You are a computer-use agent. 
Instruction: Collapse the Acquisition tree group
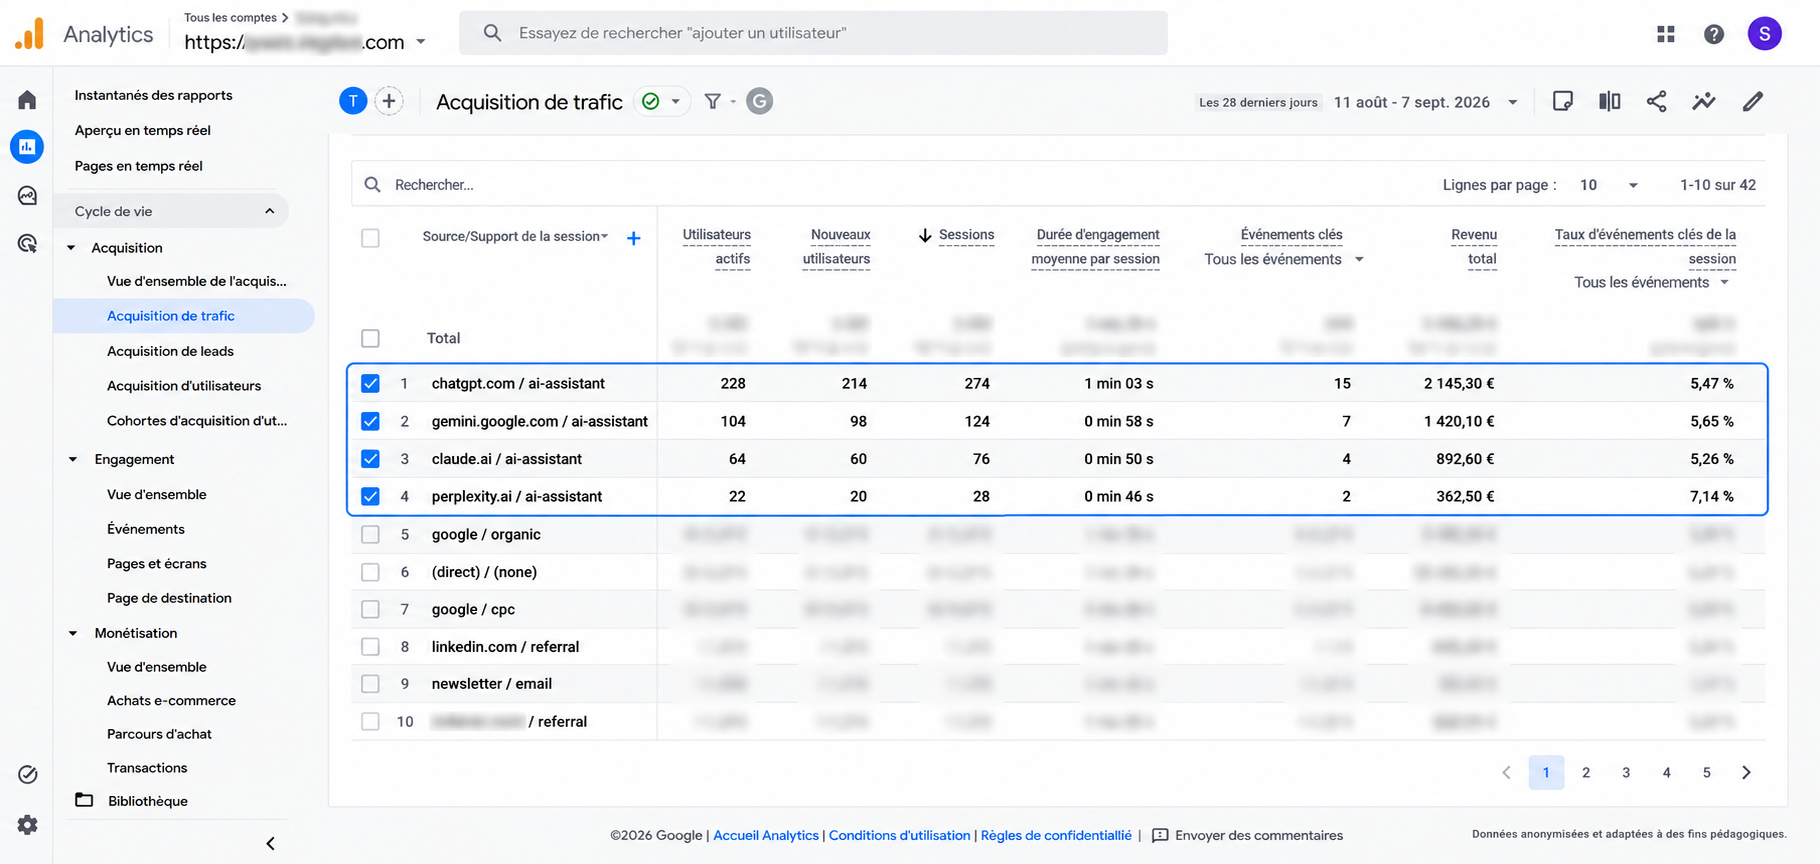[x=71, y=248]
